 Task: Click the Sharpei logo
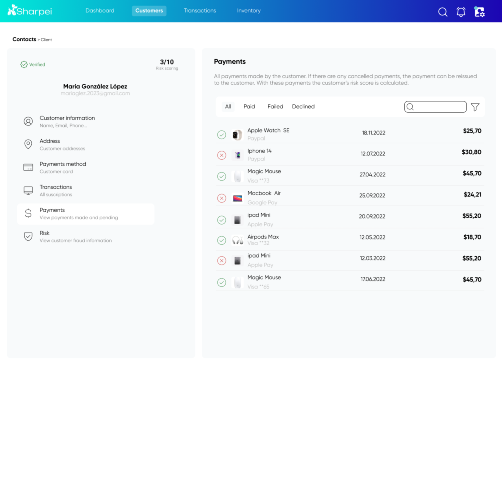(x=30, y=10)
